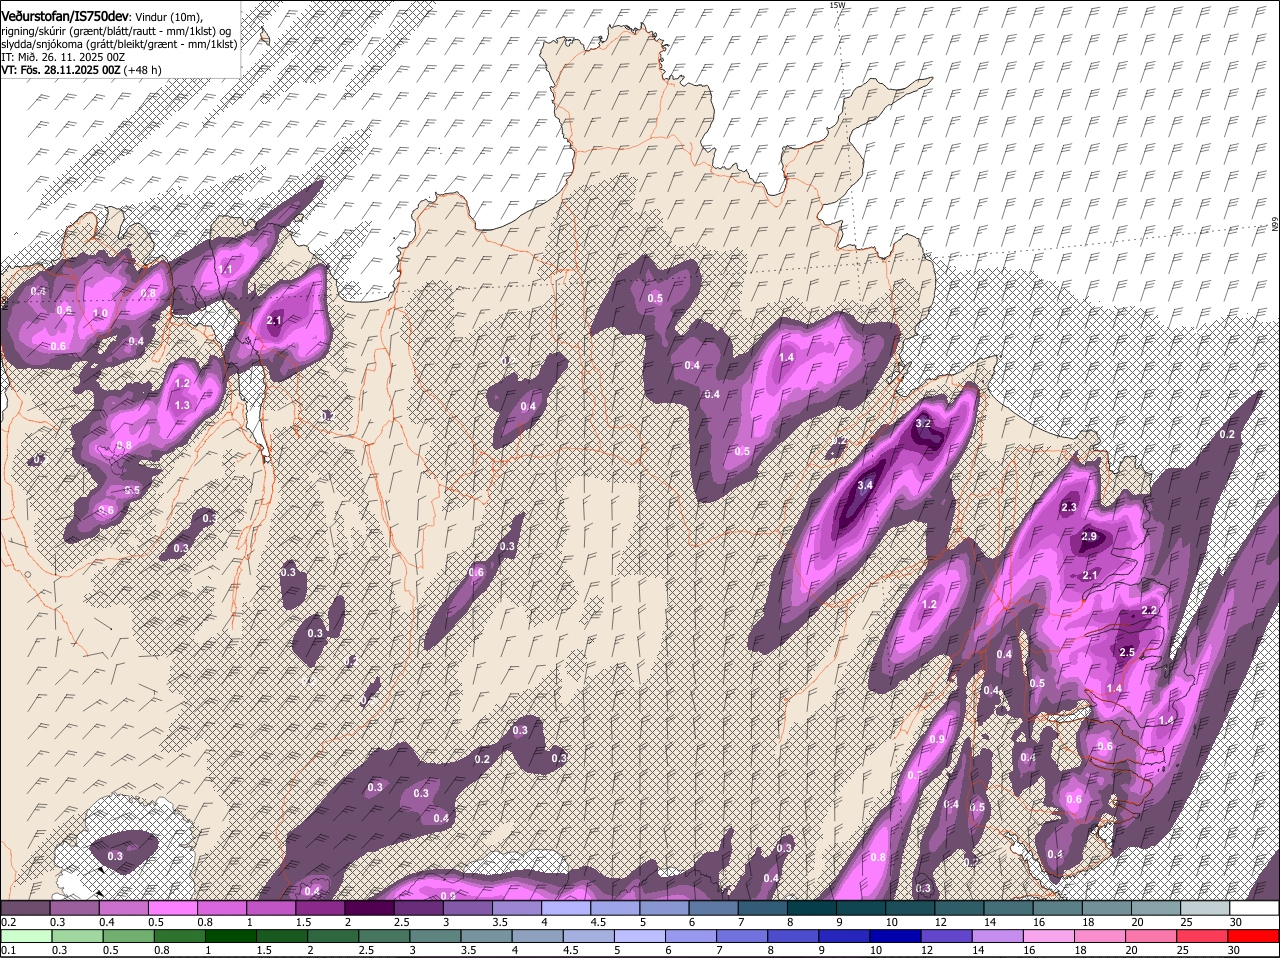The height and width of the screenshot is (958, 1280).
Task: Select the 3.2 precipitation value label
Action: (923, 424)
